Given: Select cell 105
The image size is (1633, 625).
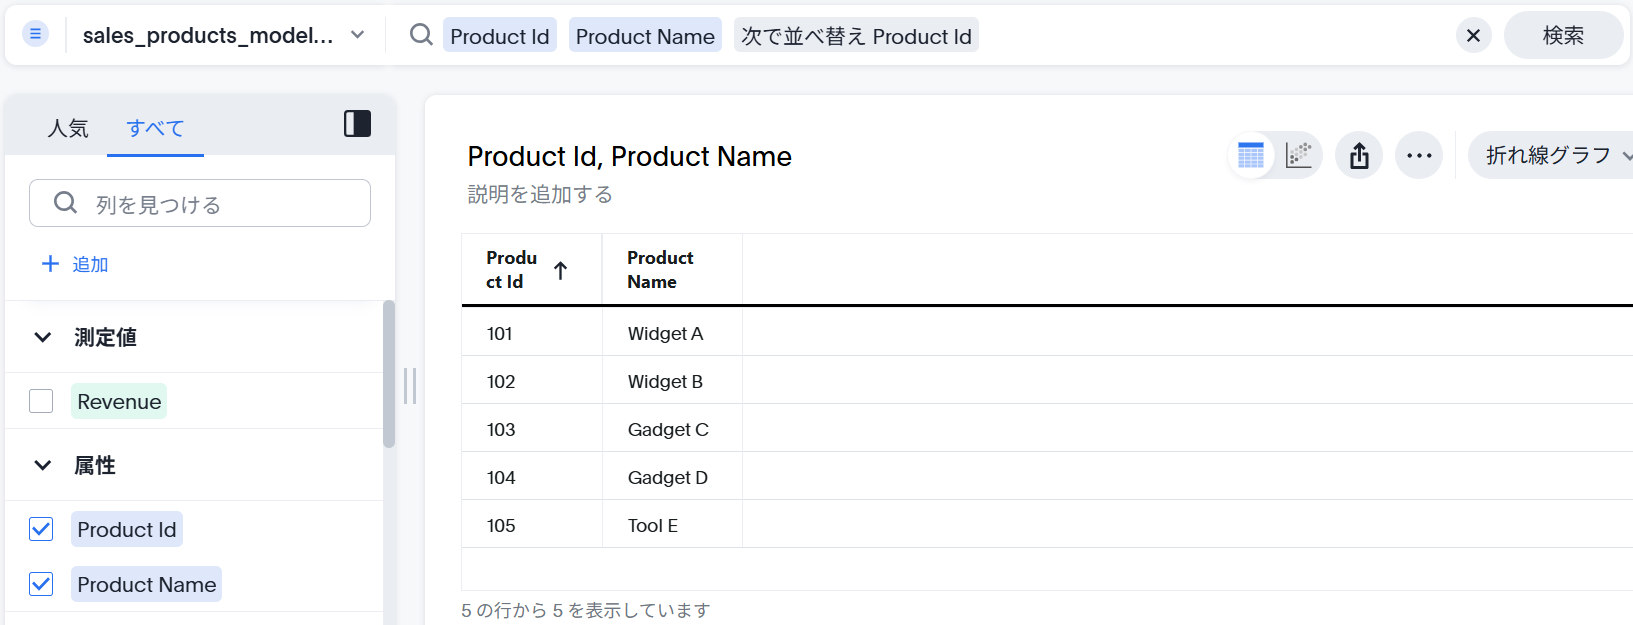Looking at the screenshot, I should click(x=532, y=525).
